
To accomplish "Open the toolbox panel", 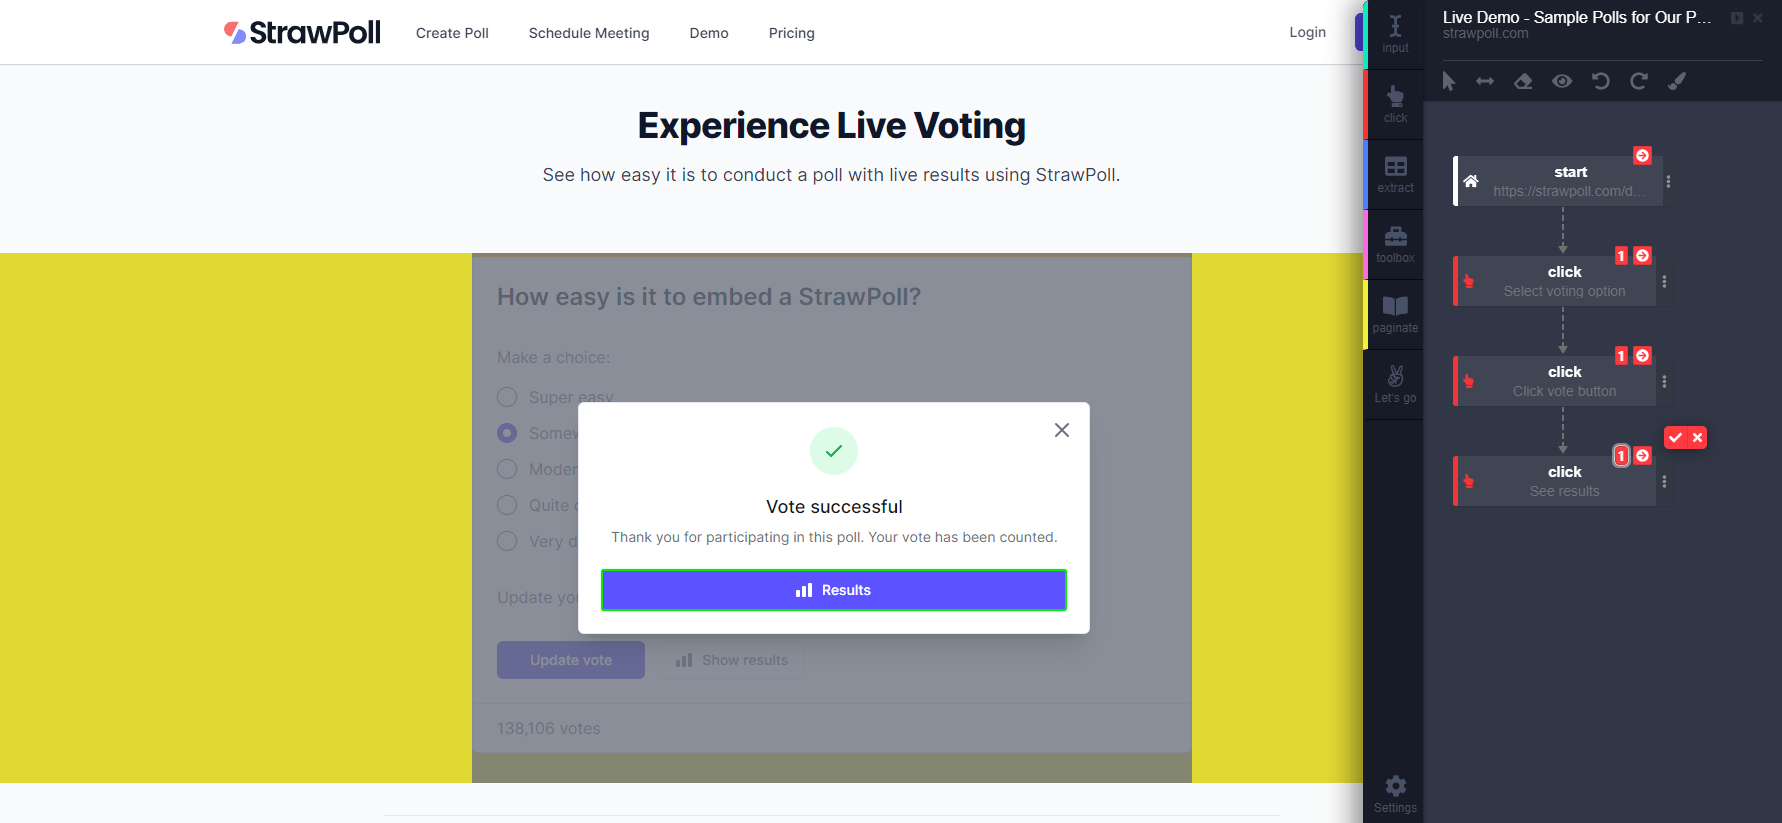I will pos(1394,243).
